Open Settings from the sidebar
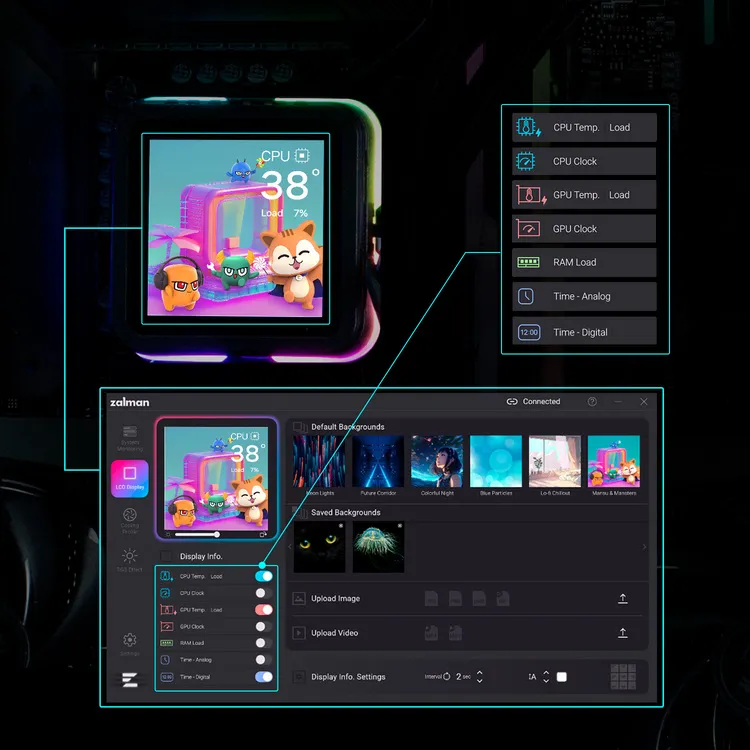The height and width of the screenshot is (750, 750). click(130, 643)
